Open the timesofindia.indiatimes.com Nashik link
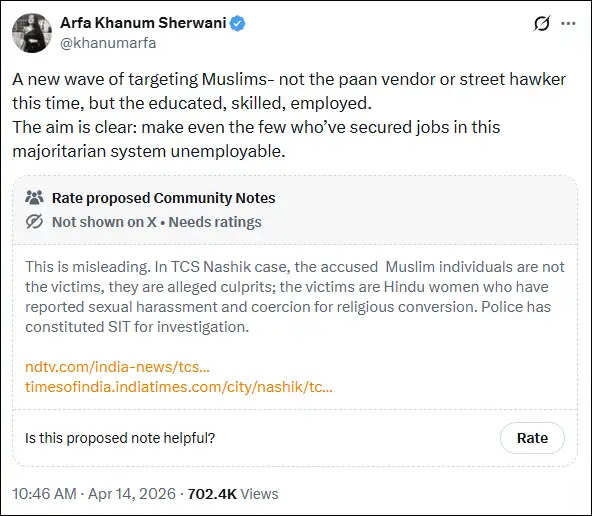This screenshot has width=592, height=516. pyautogui.click(x=179, y=387)
